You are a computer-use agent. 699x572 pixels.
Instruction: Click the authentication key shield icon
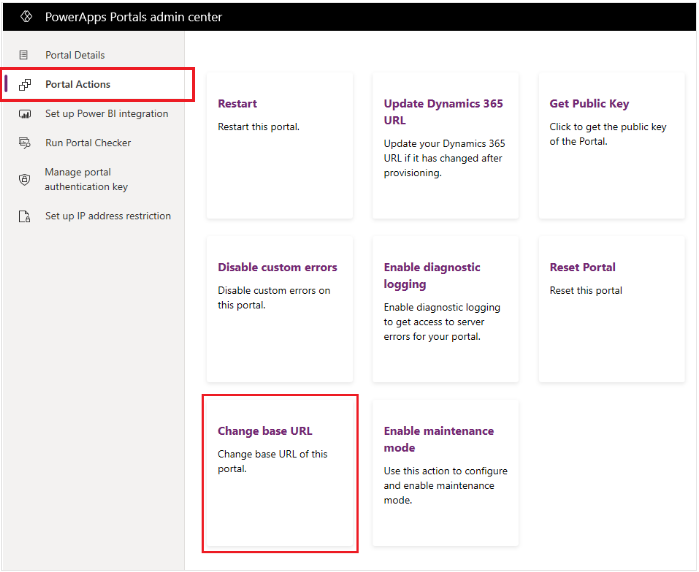25,180
